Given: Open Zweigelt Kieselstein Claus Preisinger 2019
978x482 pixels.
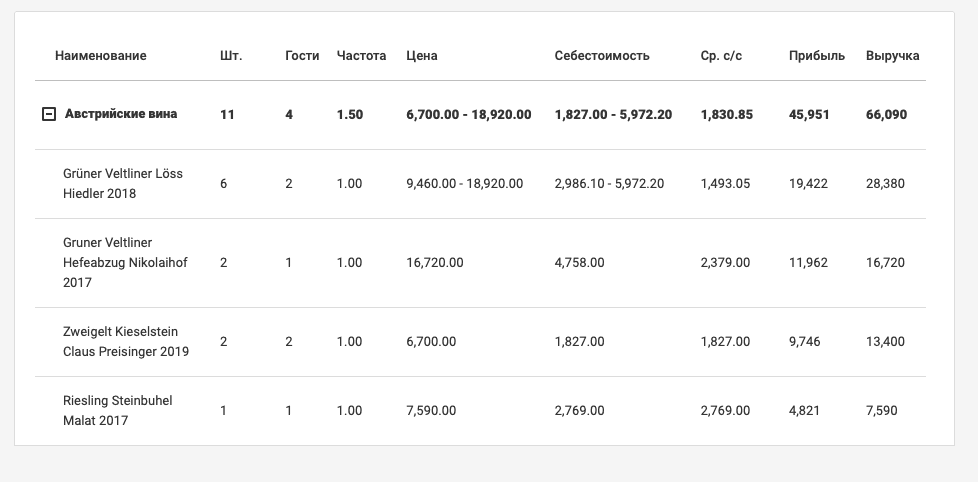Looking at the screenshot, I should click(125, 342).
